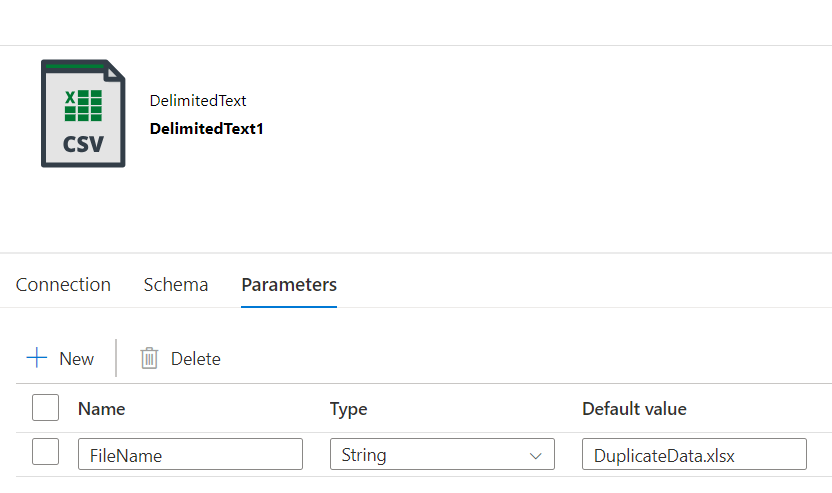This screenshot has height=493, width=832.
Task: Select the Parameters tab
Action: click(289, 284)
